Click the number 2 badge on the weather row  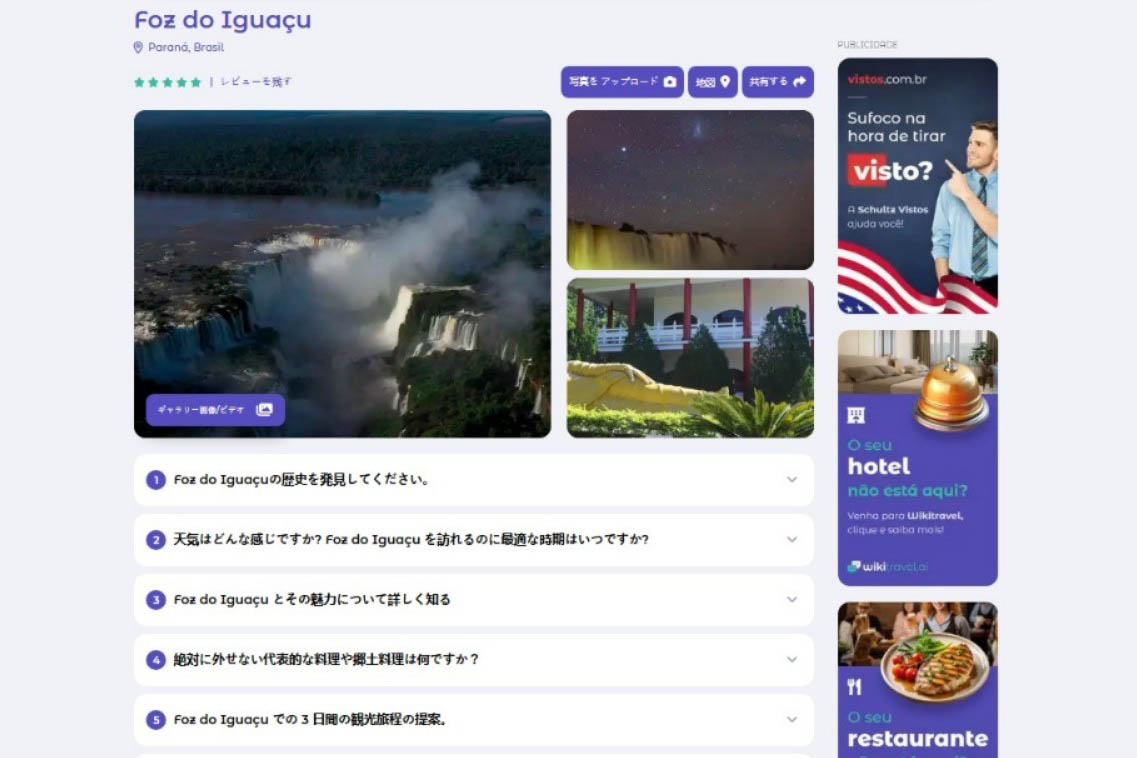[x=156, y=540]
